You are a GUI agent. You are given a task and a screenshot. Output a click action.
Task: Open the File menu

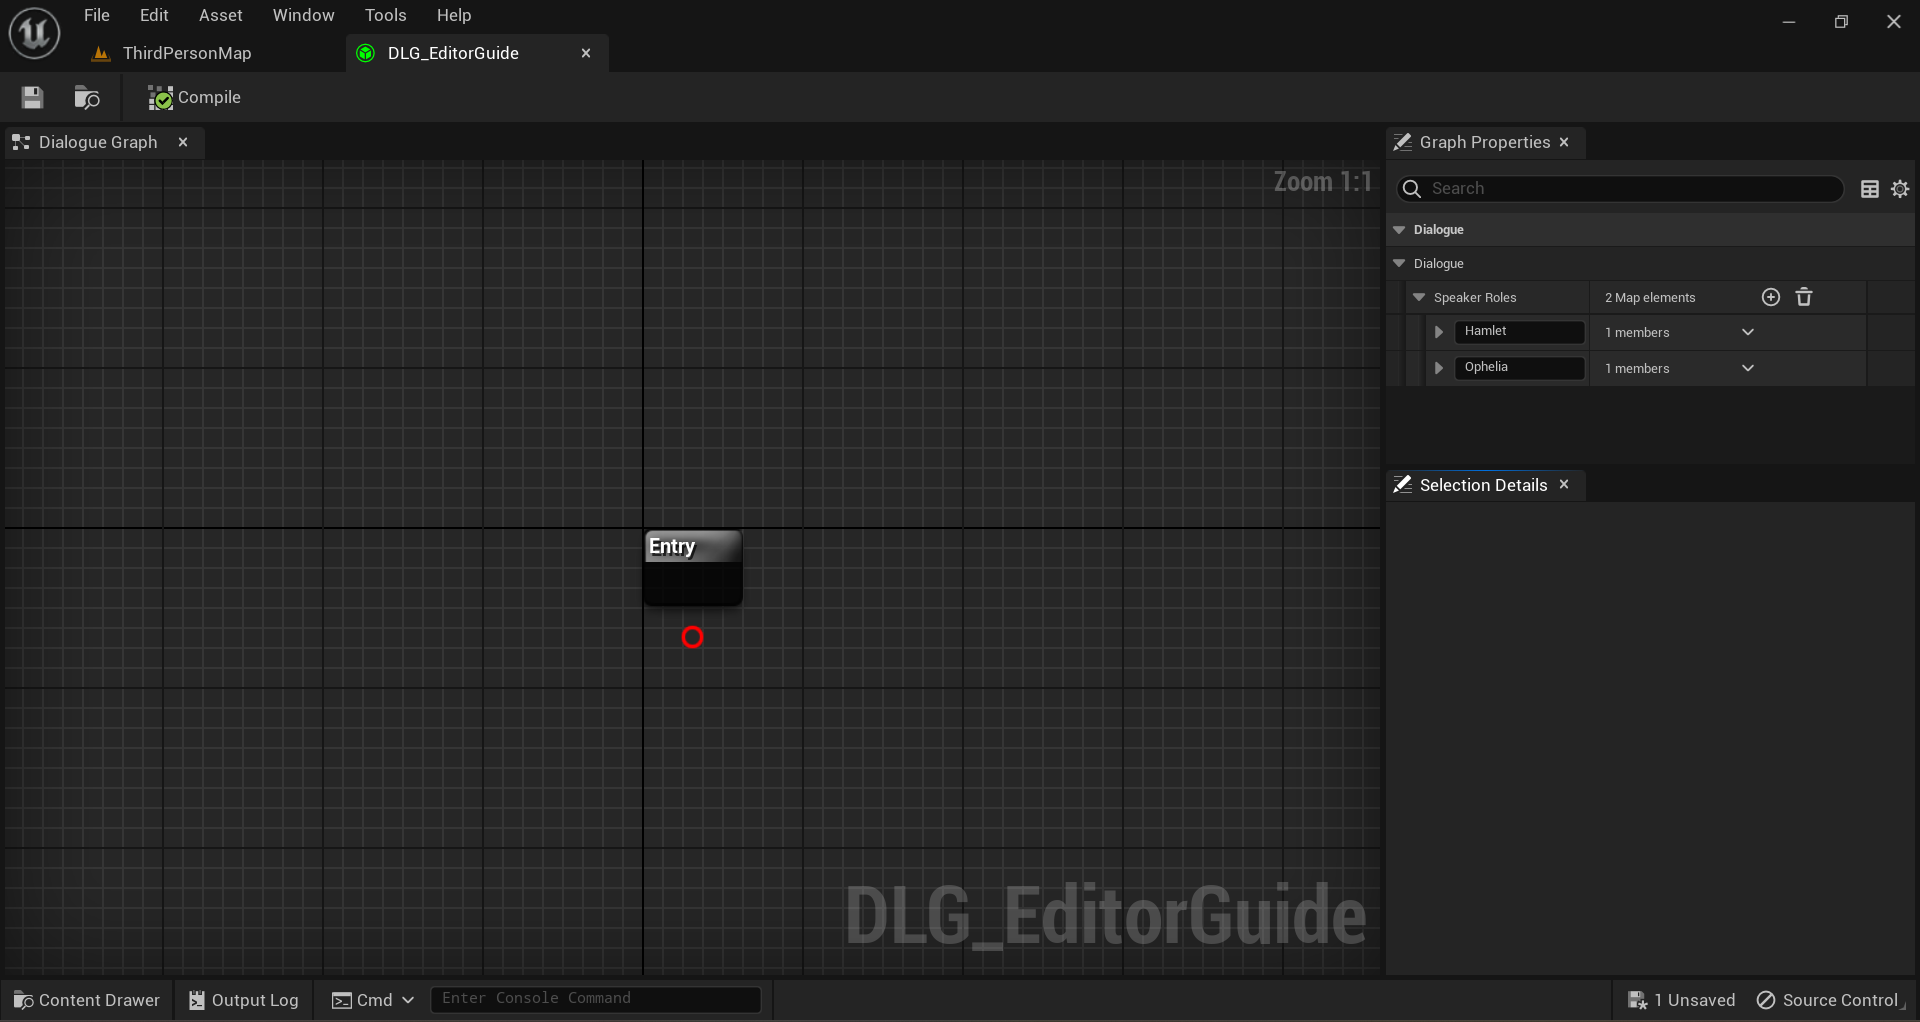[x=97, y=15]
